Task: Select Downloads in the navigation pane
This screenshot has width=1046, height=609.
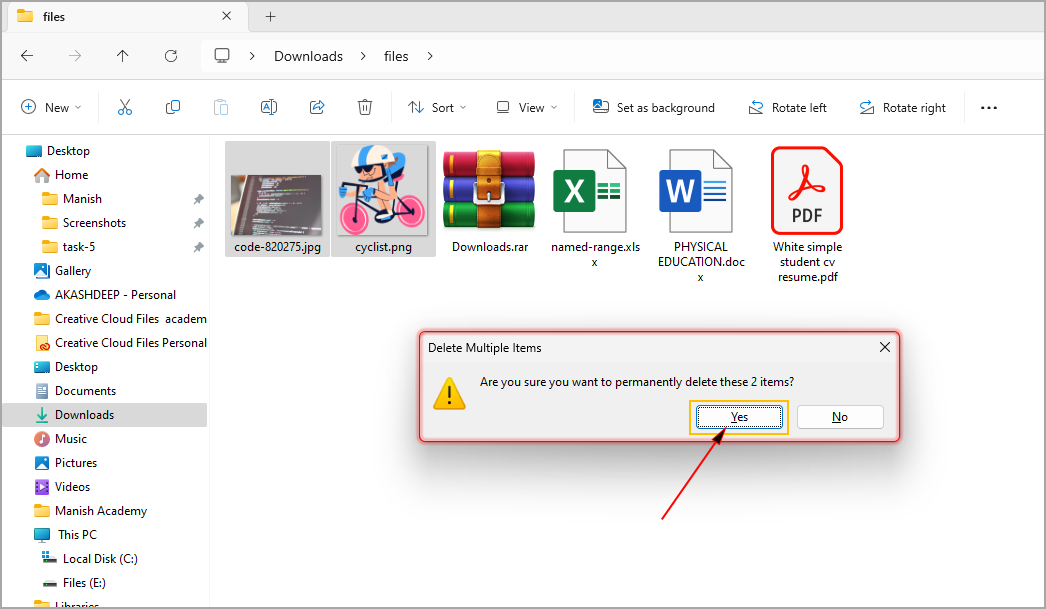Action: [x=84, y=415]
